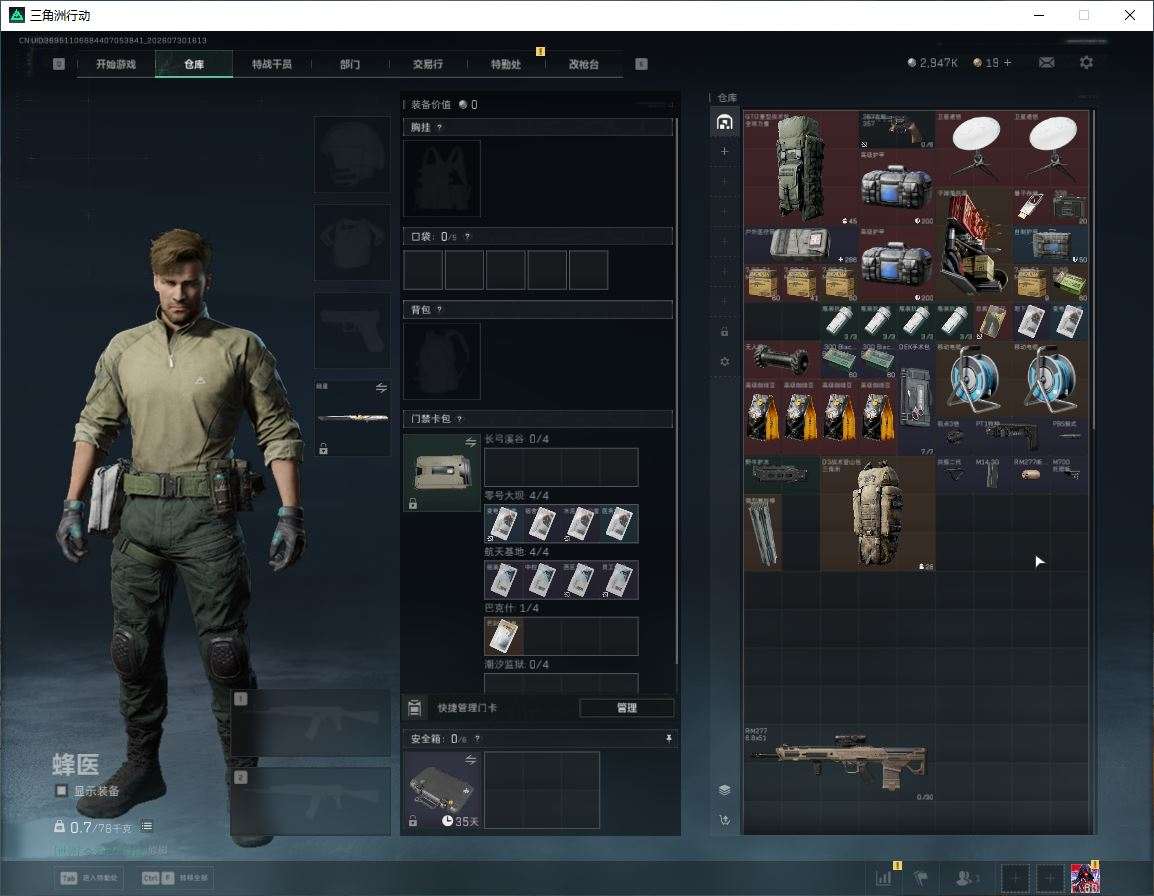Select the USB drive item

(1030, 207)
